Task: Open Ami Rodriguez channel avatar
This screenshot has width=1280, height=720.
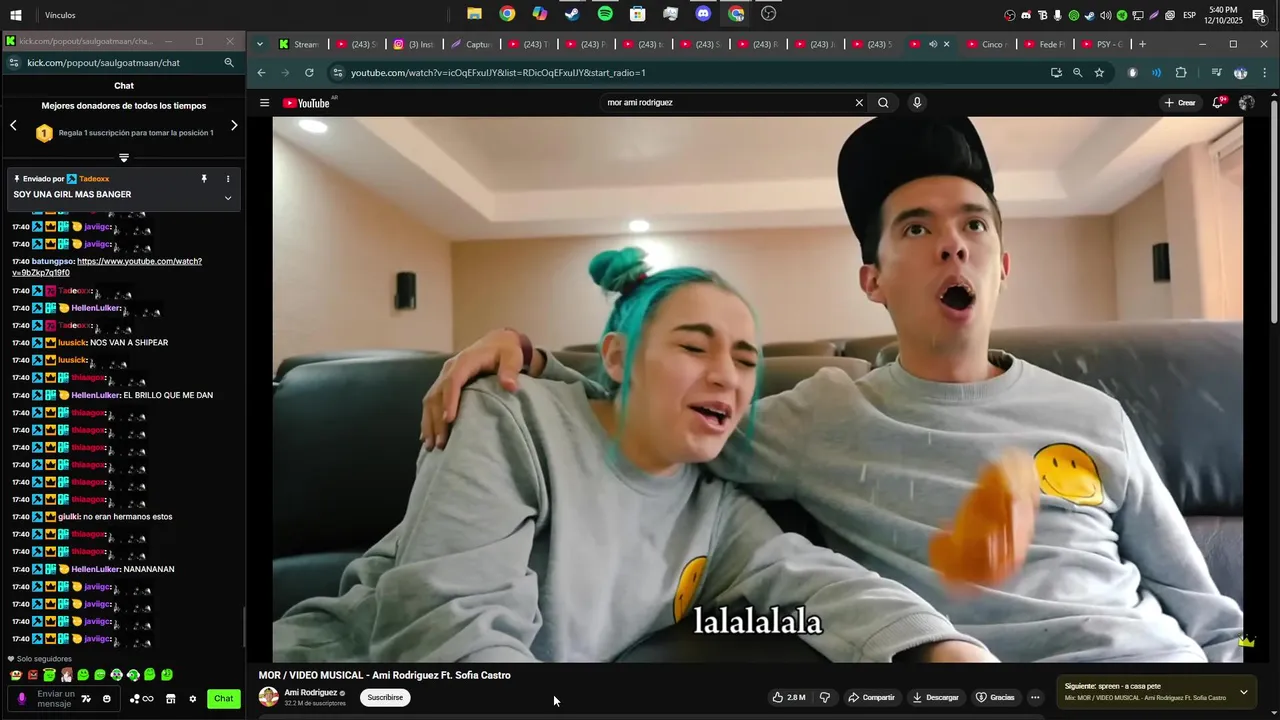Action: coord(269,697)
